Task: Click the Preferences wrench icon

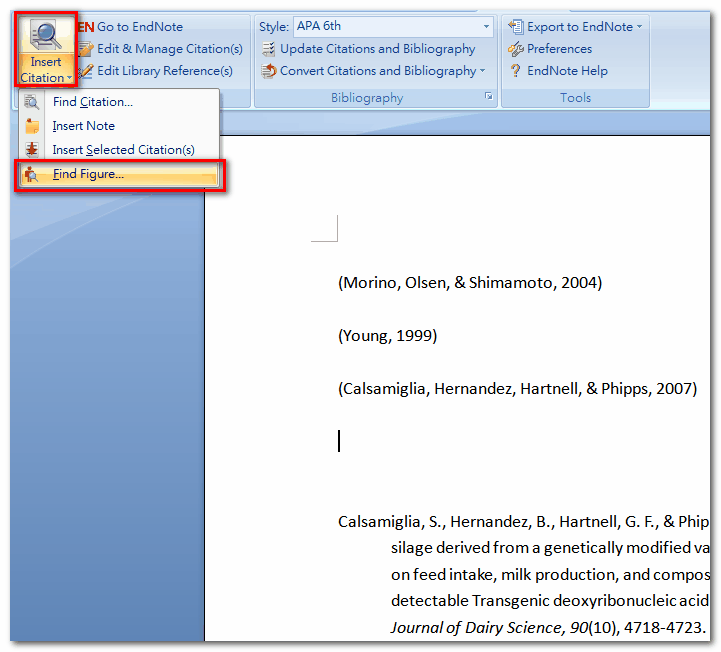Action: [x=516, y=49]
